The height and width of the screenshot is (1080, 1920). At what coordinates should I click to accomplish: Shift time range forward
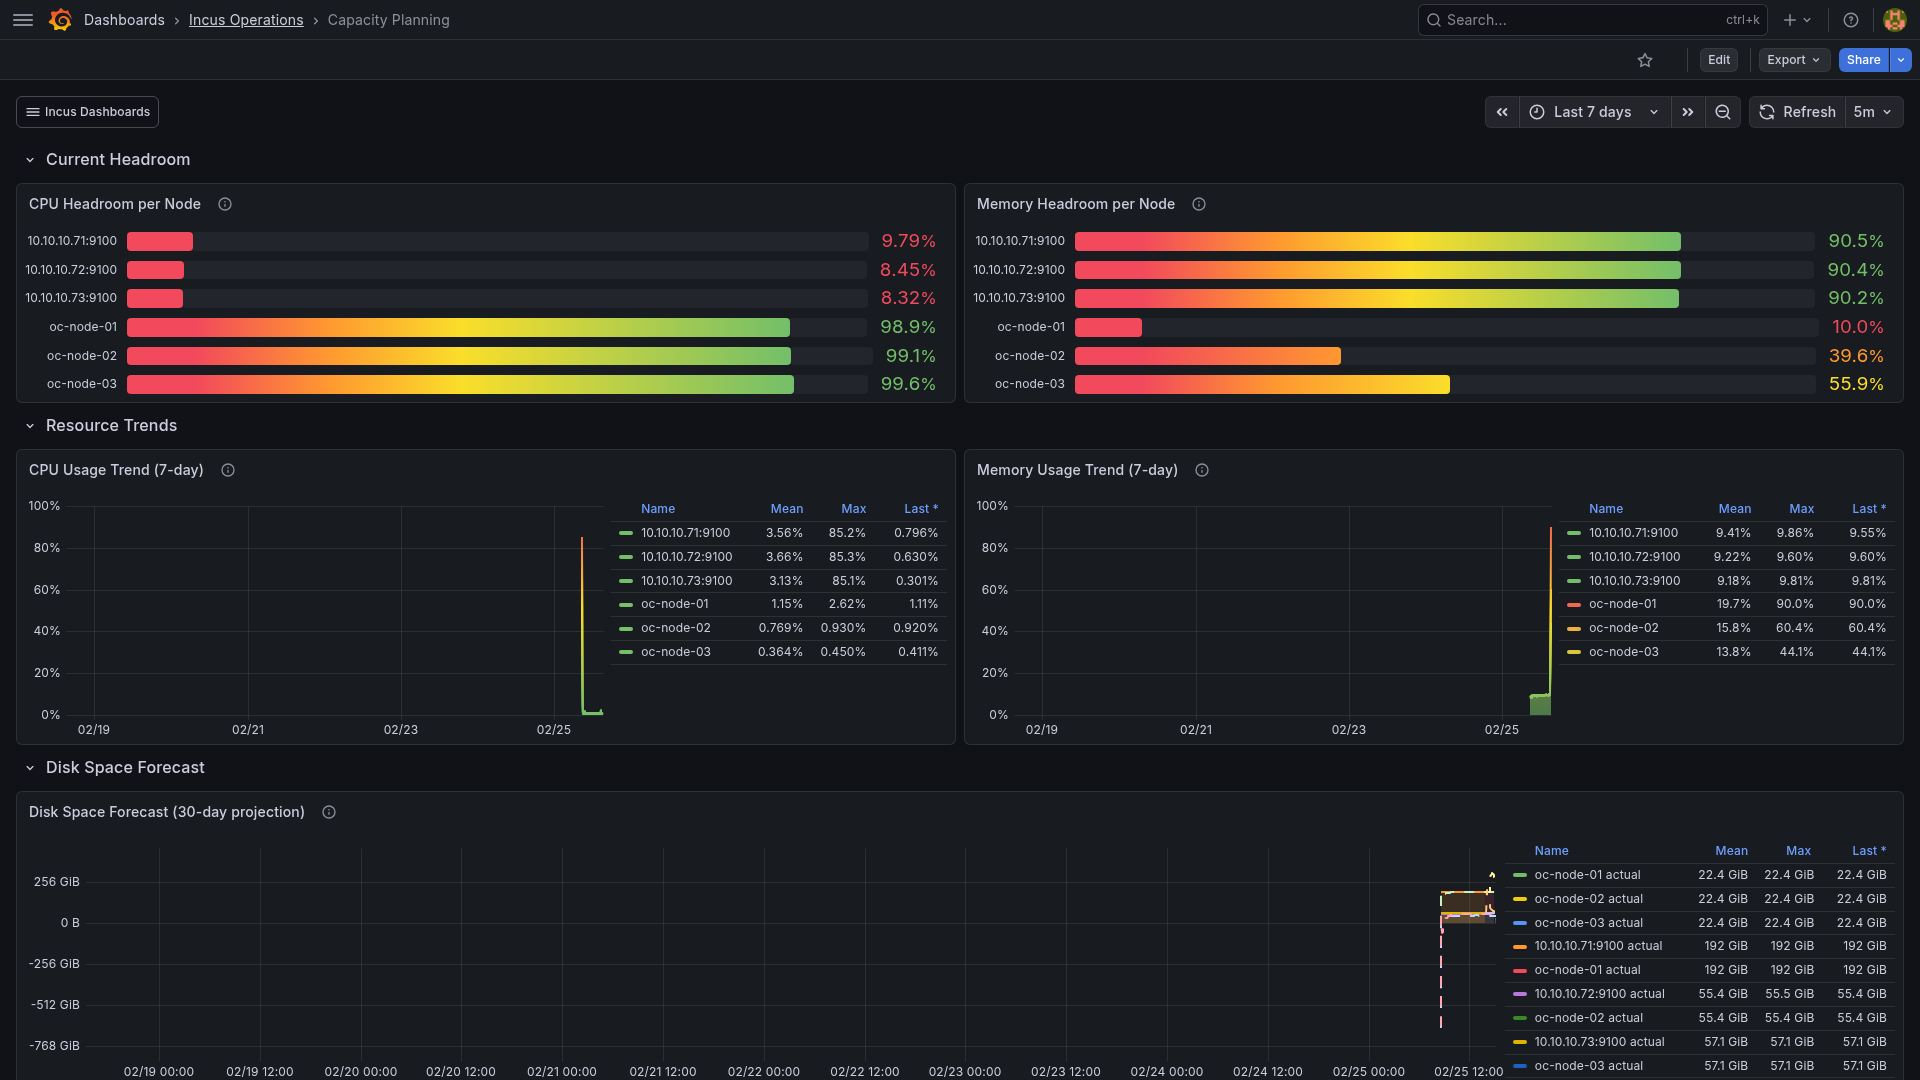pyautogui.click(x=1688, y=112)
